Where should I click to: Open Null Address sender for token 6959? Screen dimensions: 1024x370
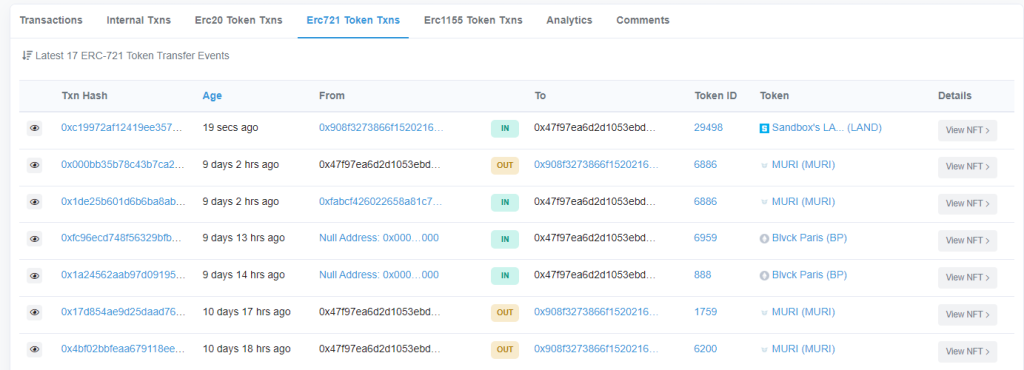(379, 238)
